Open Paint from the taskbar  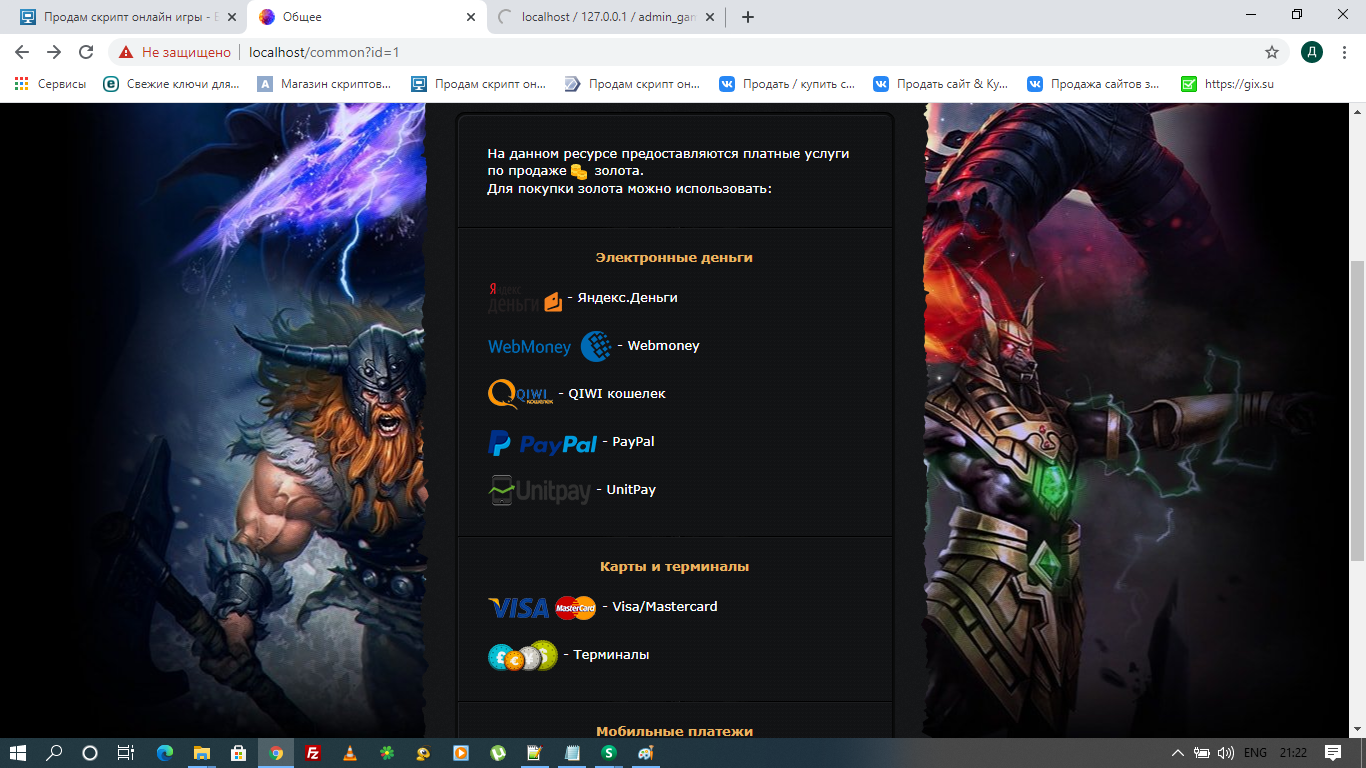(645, 753)
